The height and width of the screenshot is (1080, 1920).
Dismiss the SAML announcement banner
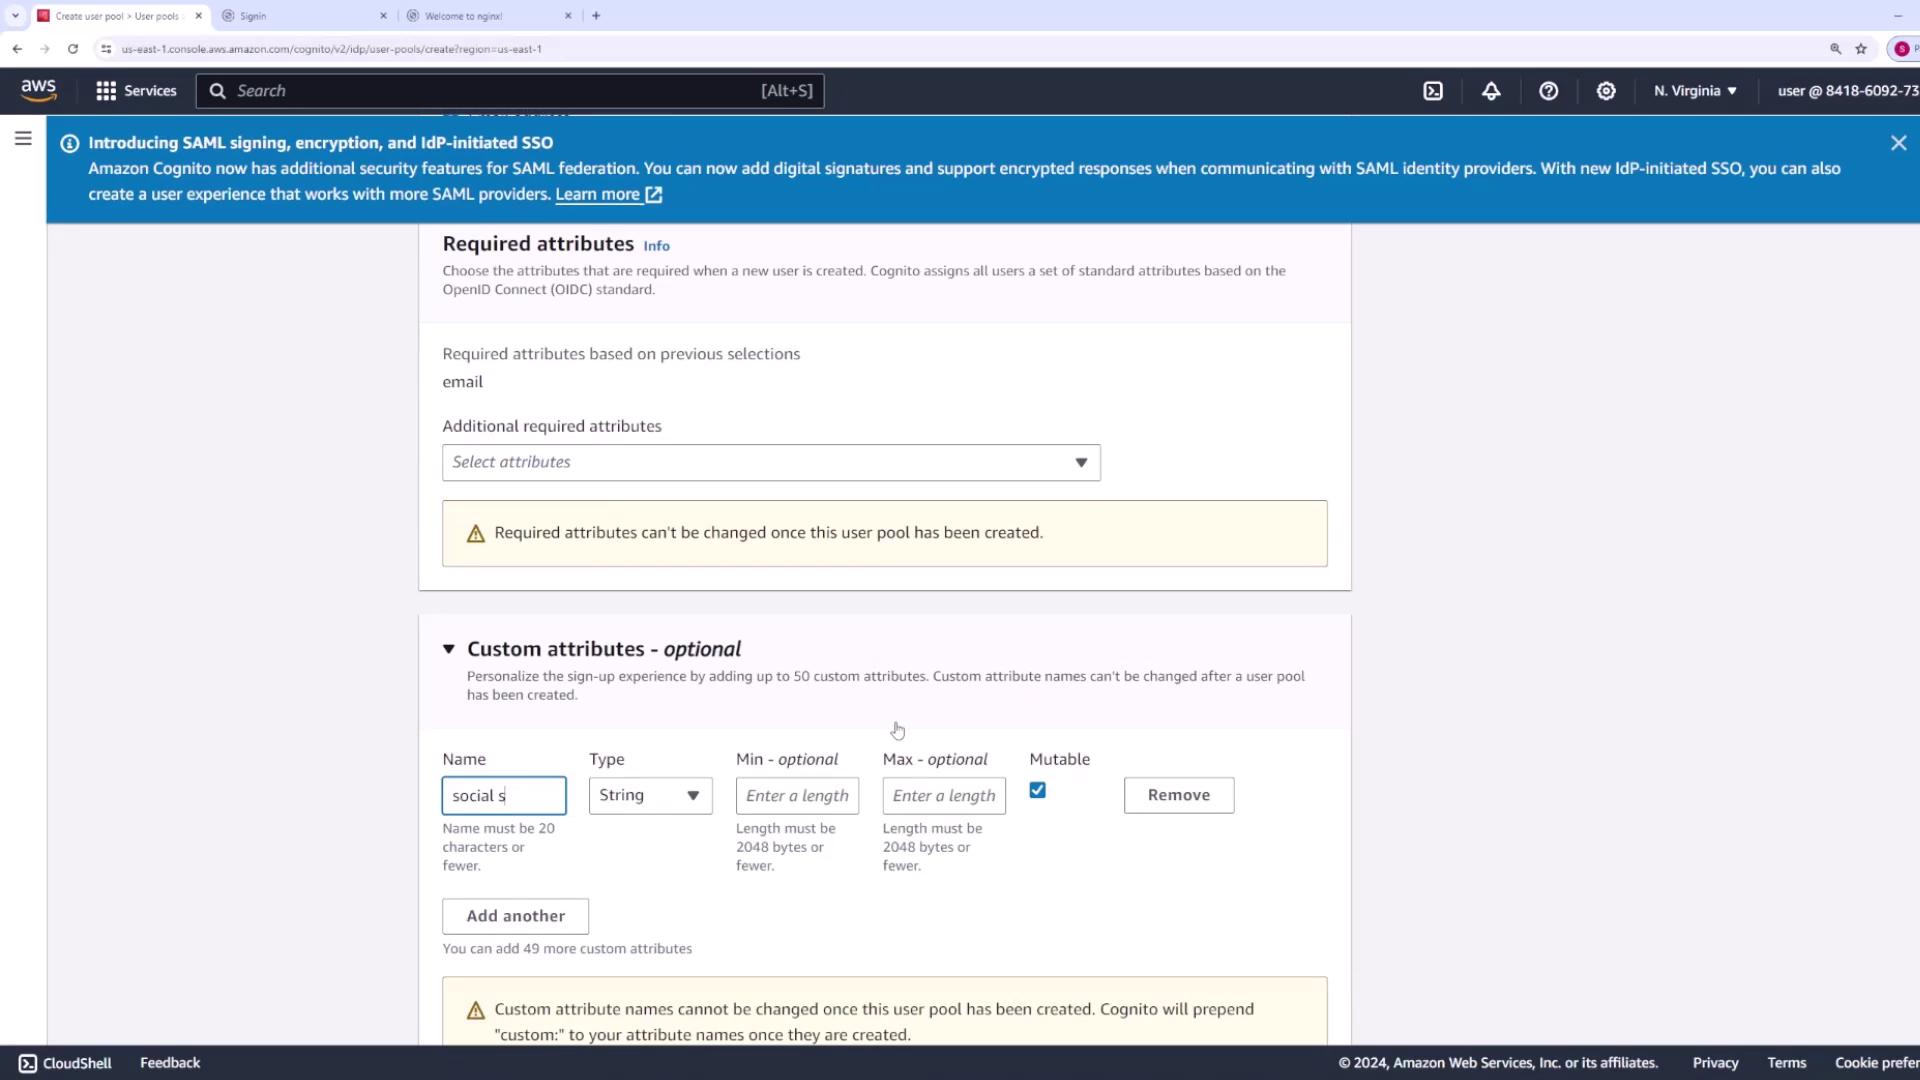pos(1898,143)
